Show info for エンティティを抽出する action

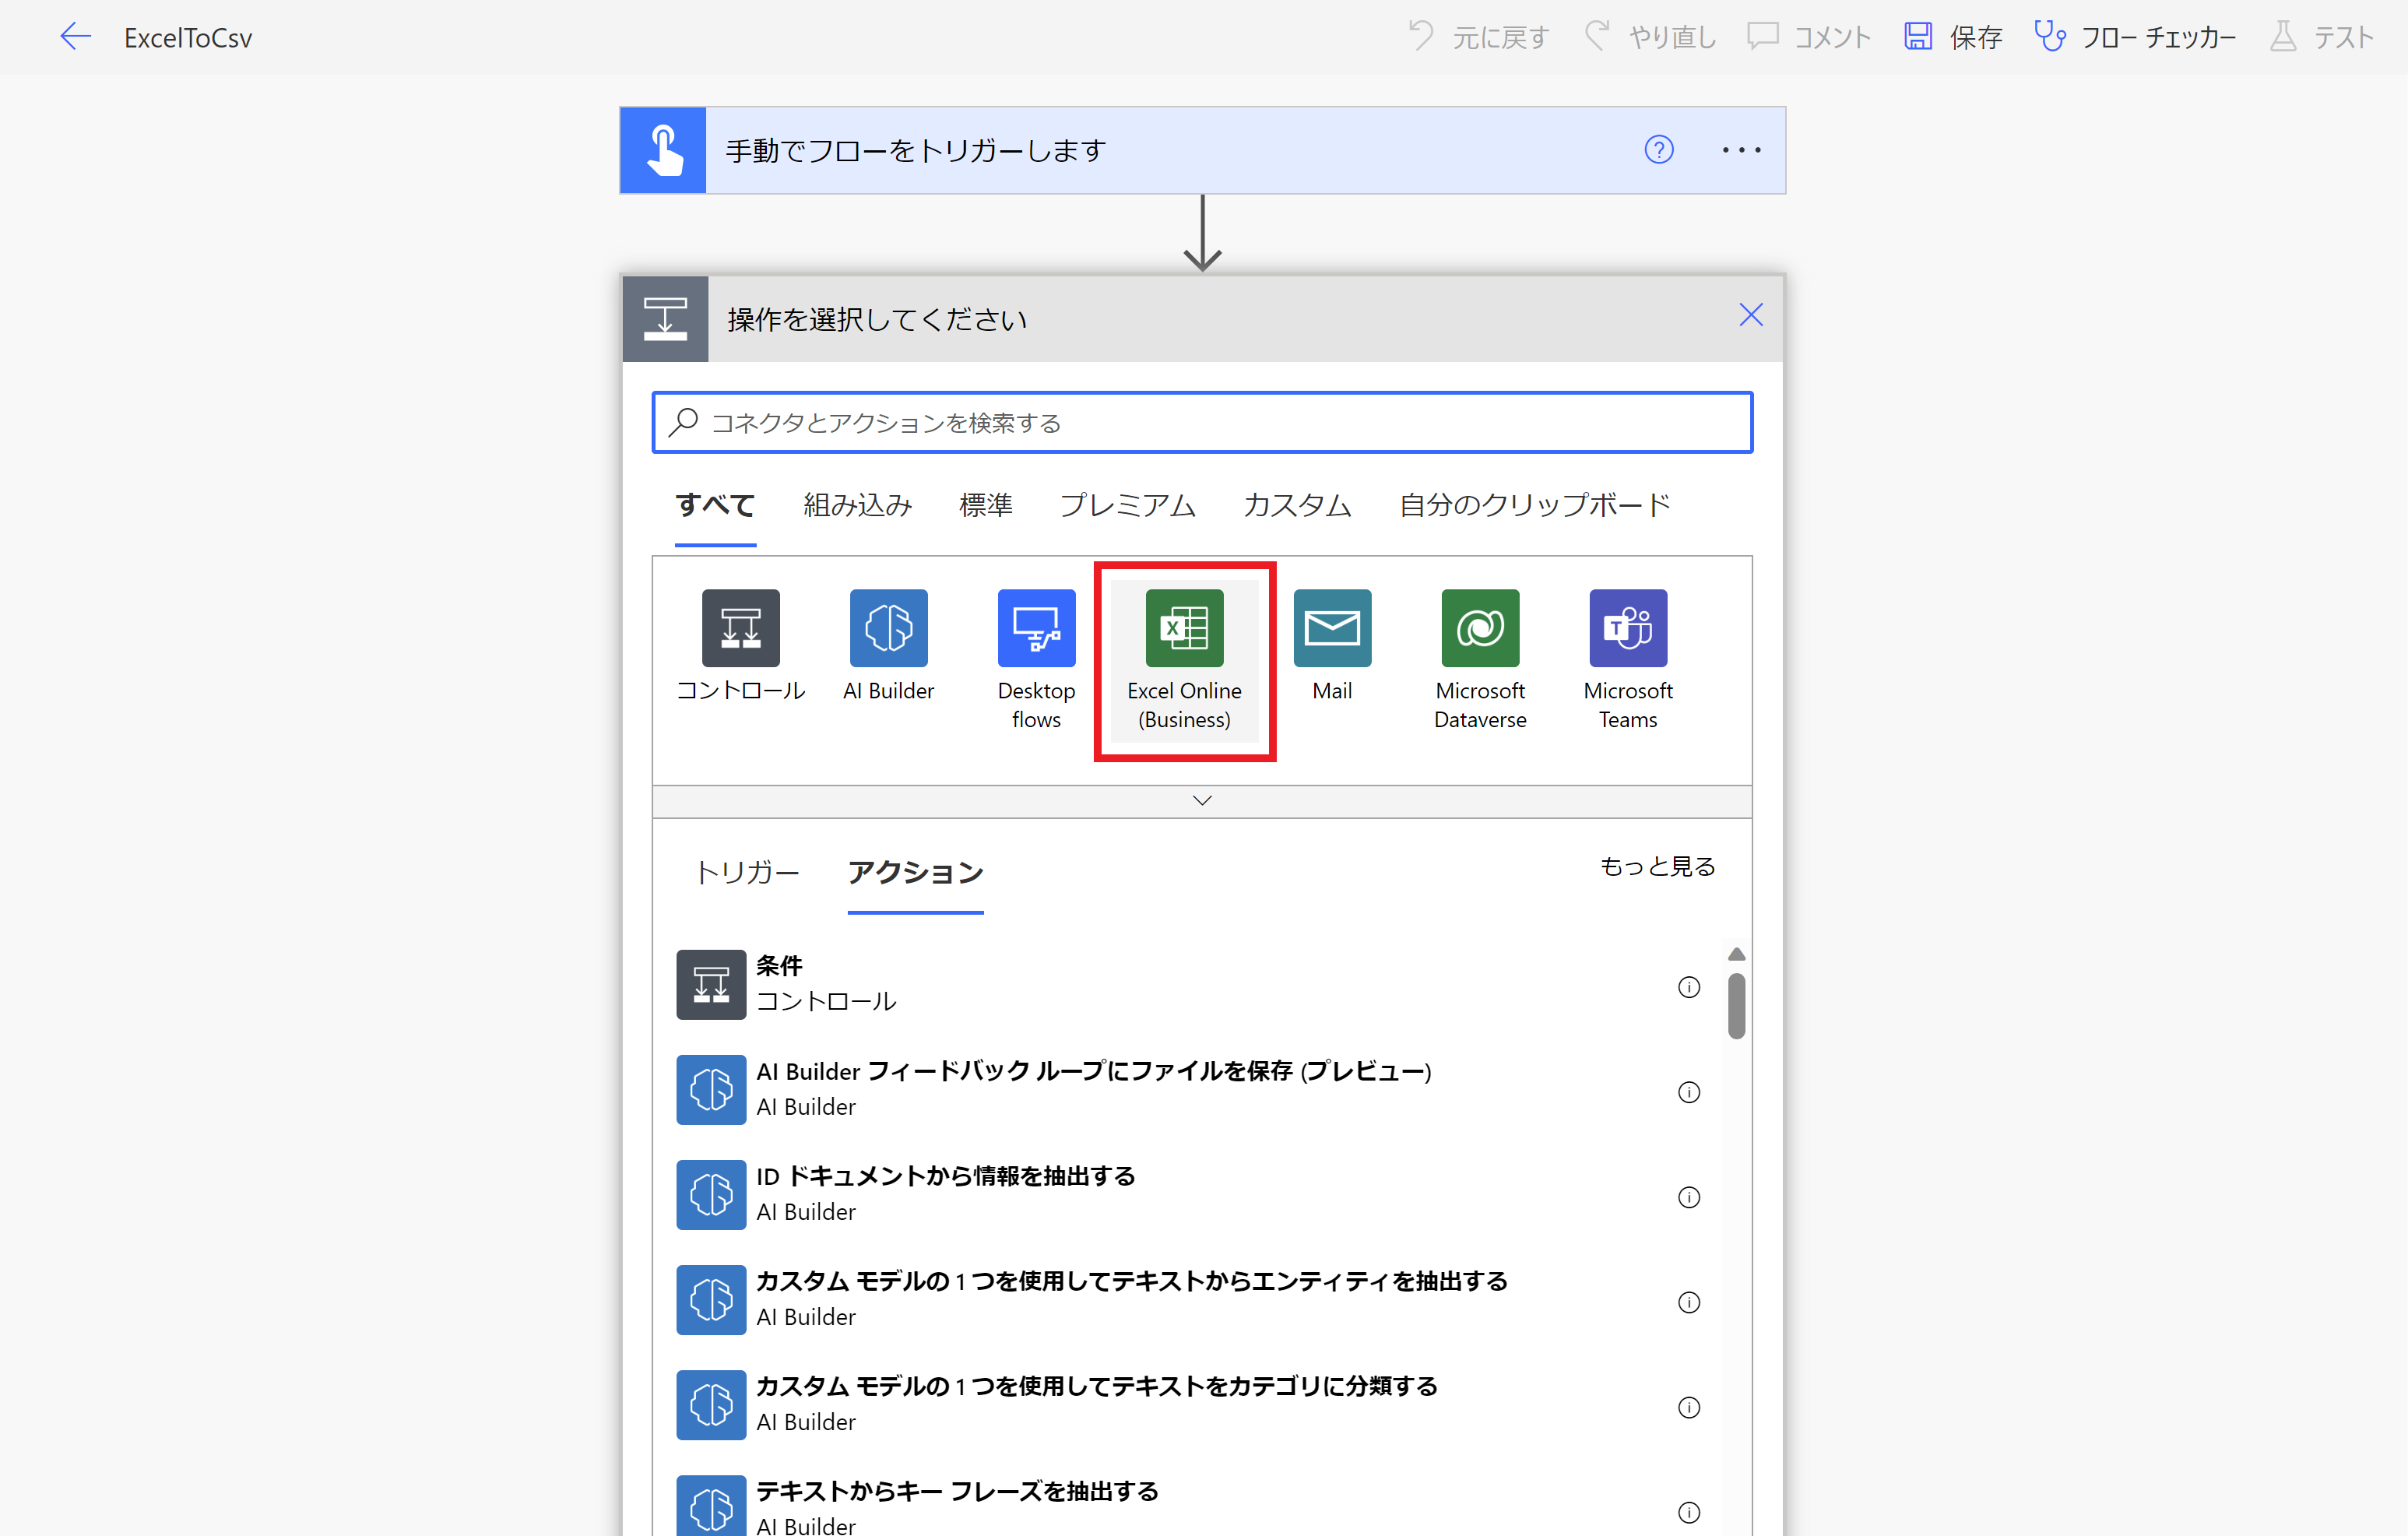pyautogui.click(x=1689, y=1302)
